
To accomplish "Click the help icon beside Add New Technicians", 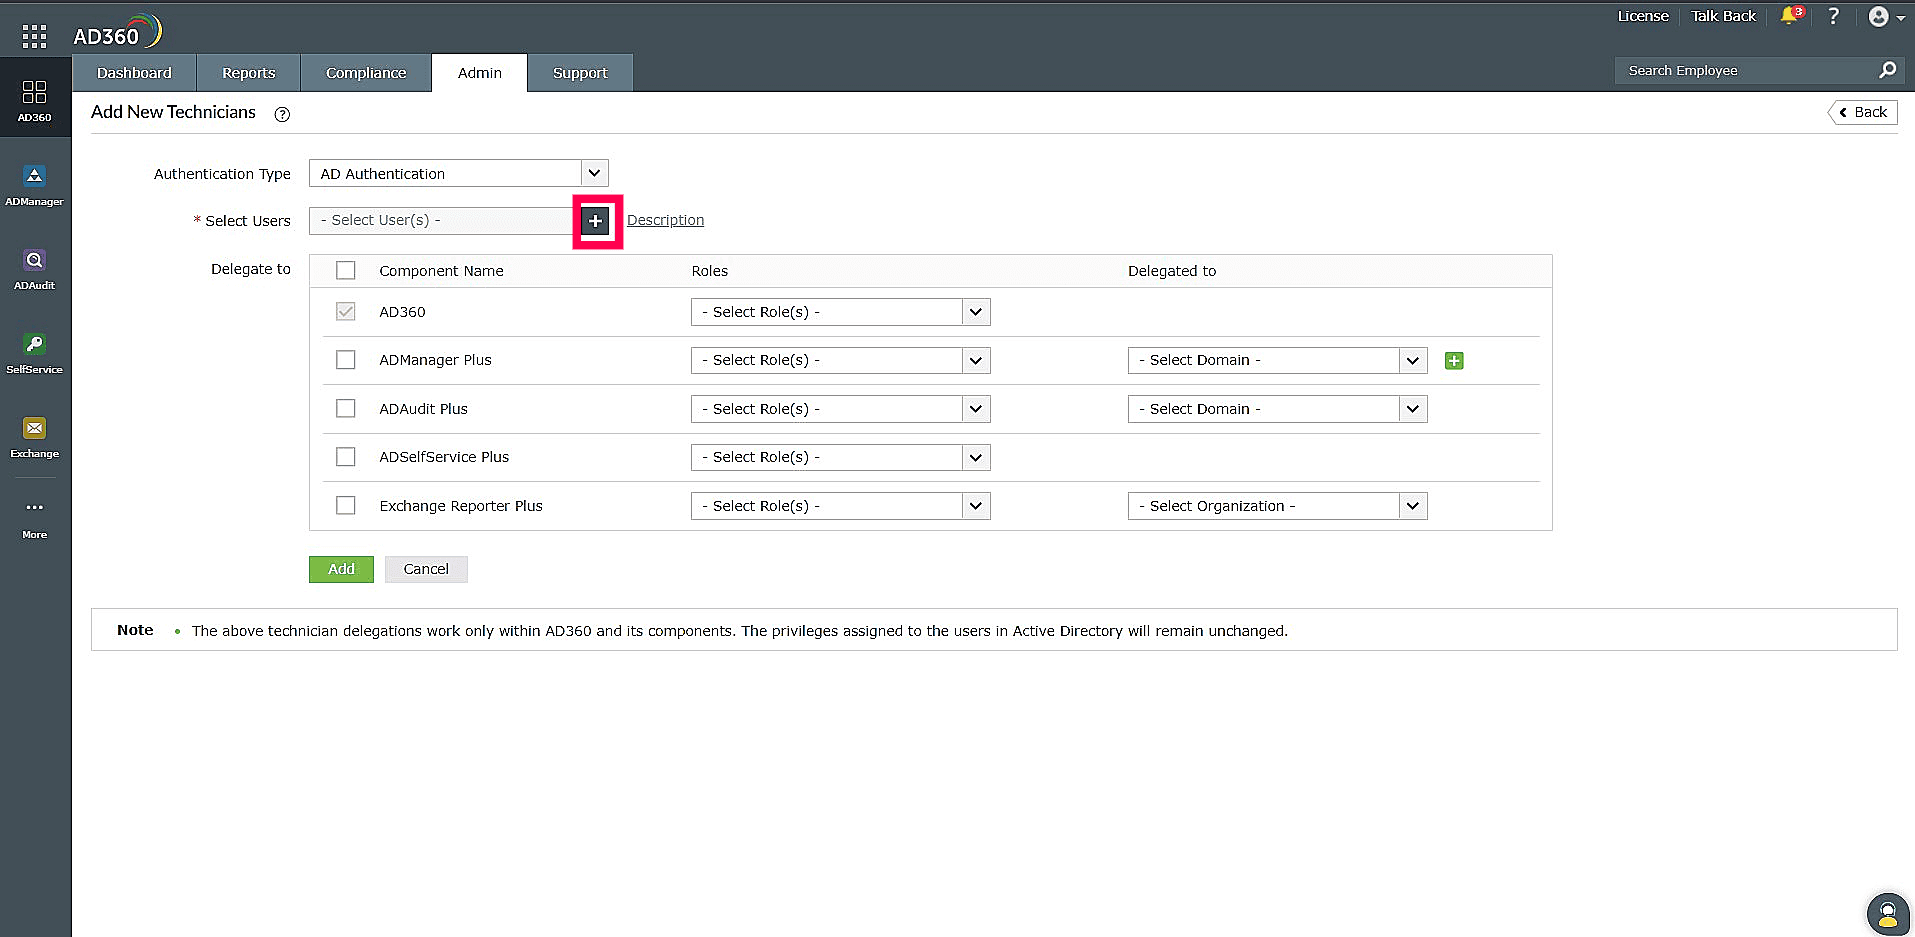I will click(281, 114).
